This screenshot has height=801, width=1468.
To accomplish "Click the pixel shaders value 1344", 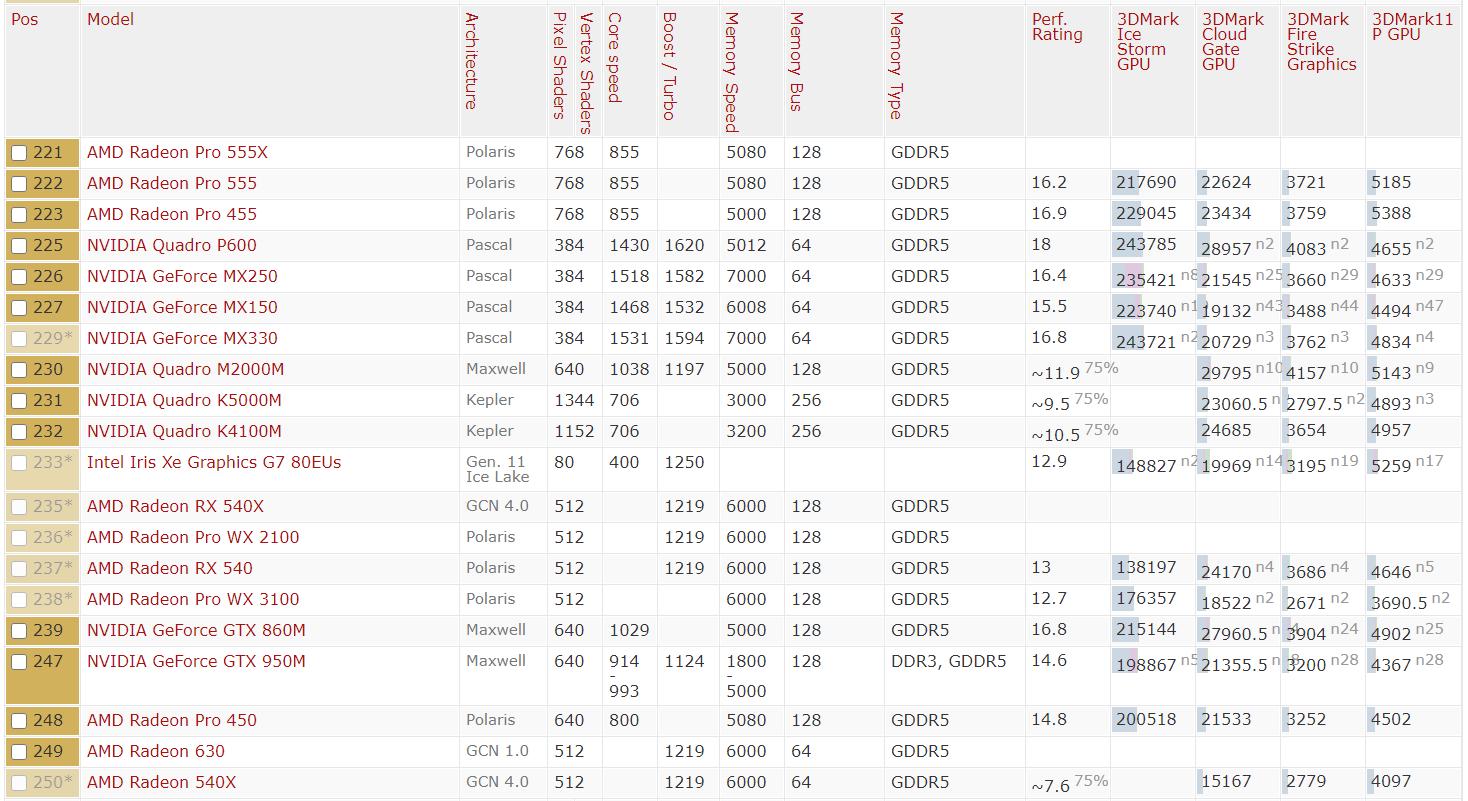I will 574,401.
